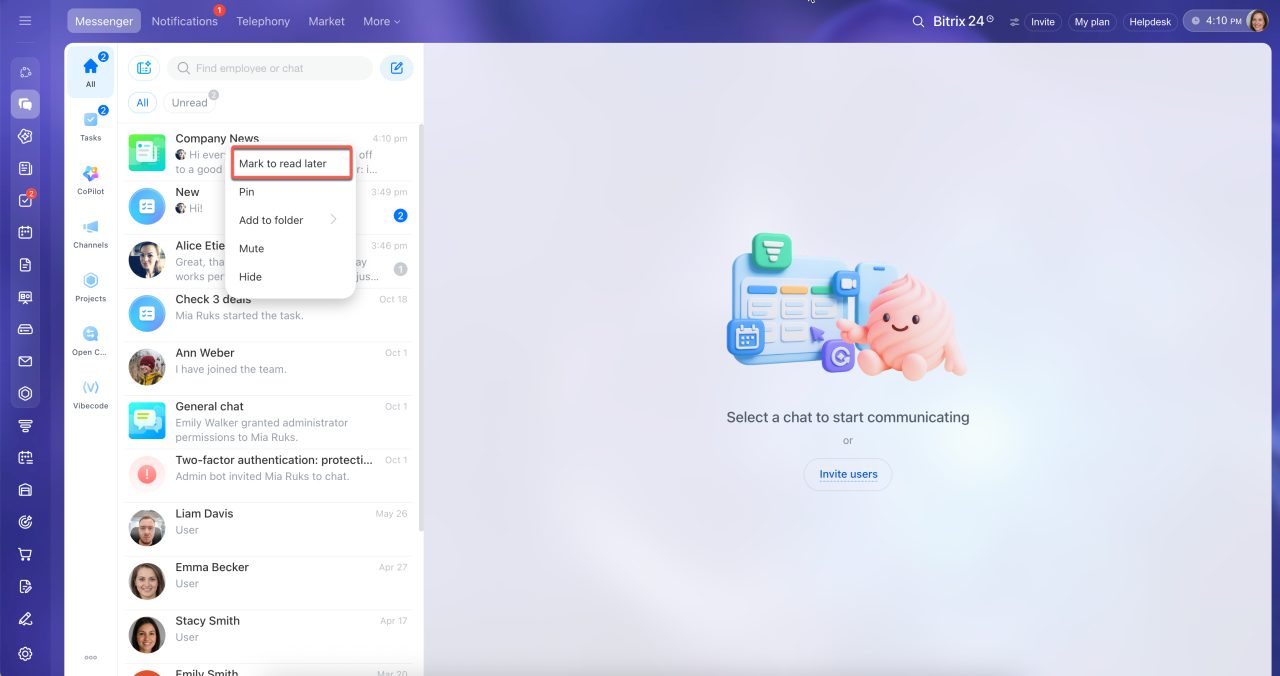This screenshot has height=676, width=1280.
Task: Click the search magnifier icon in top bar
Action: [918, 21]
